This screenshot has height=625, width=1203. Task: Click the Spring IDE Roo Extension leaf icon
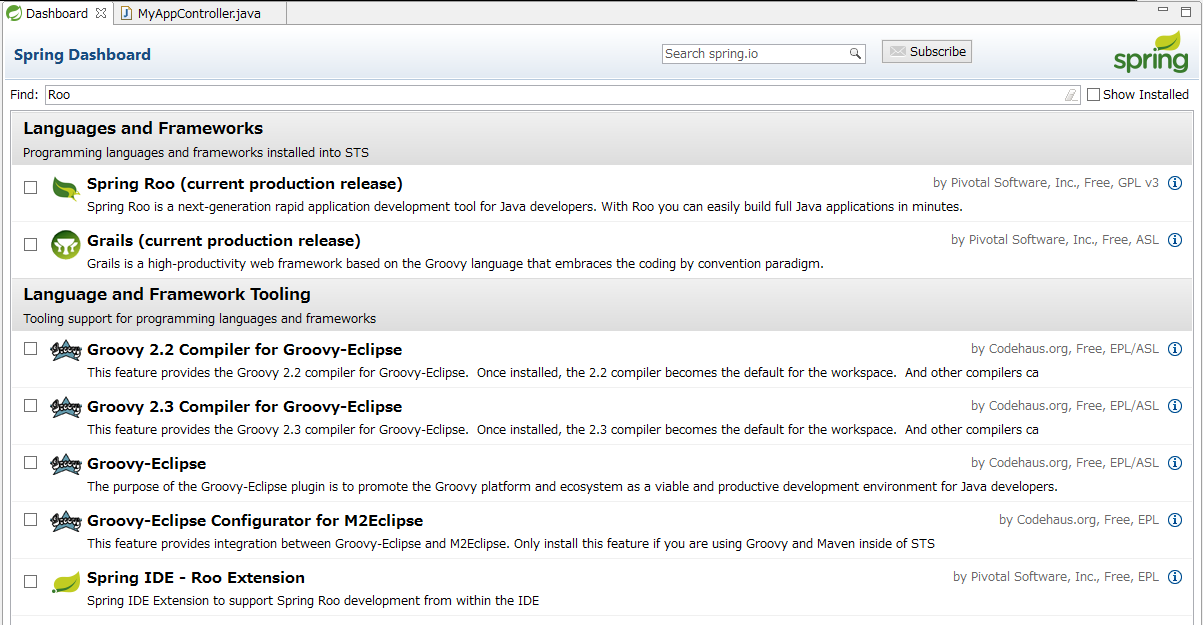click(x=66, y=581)
